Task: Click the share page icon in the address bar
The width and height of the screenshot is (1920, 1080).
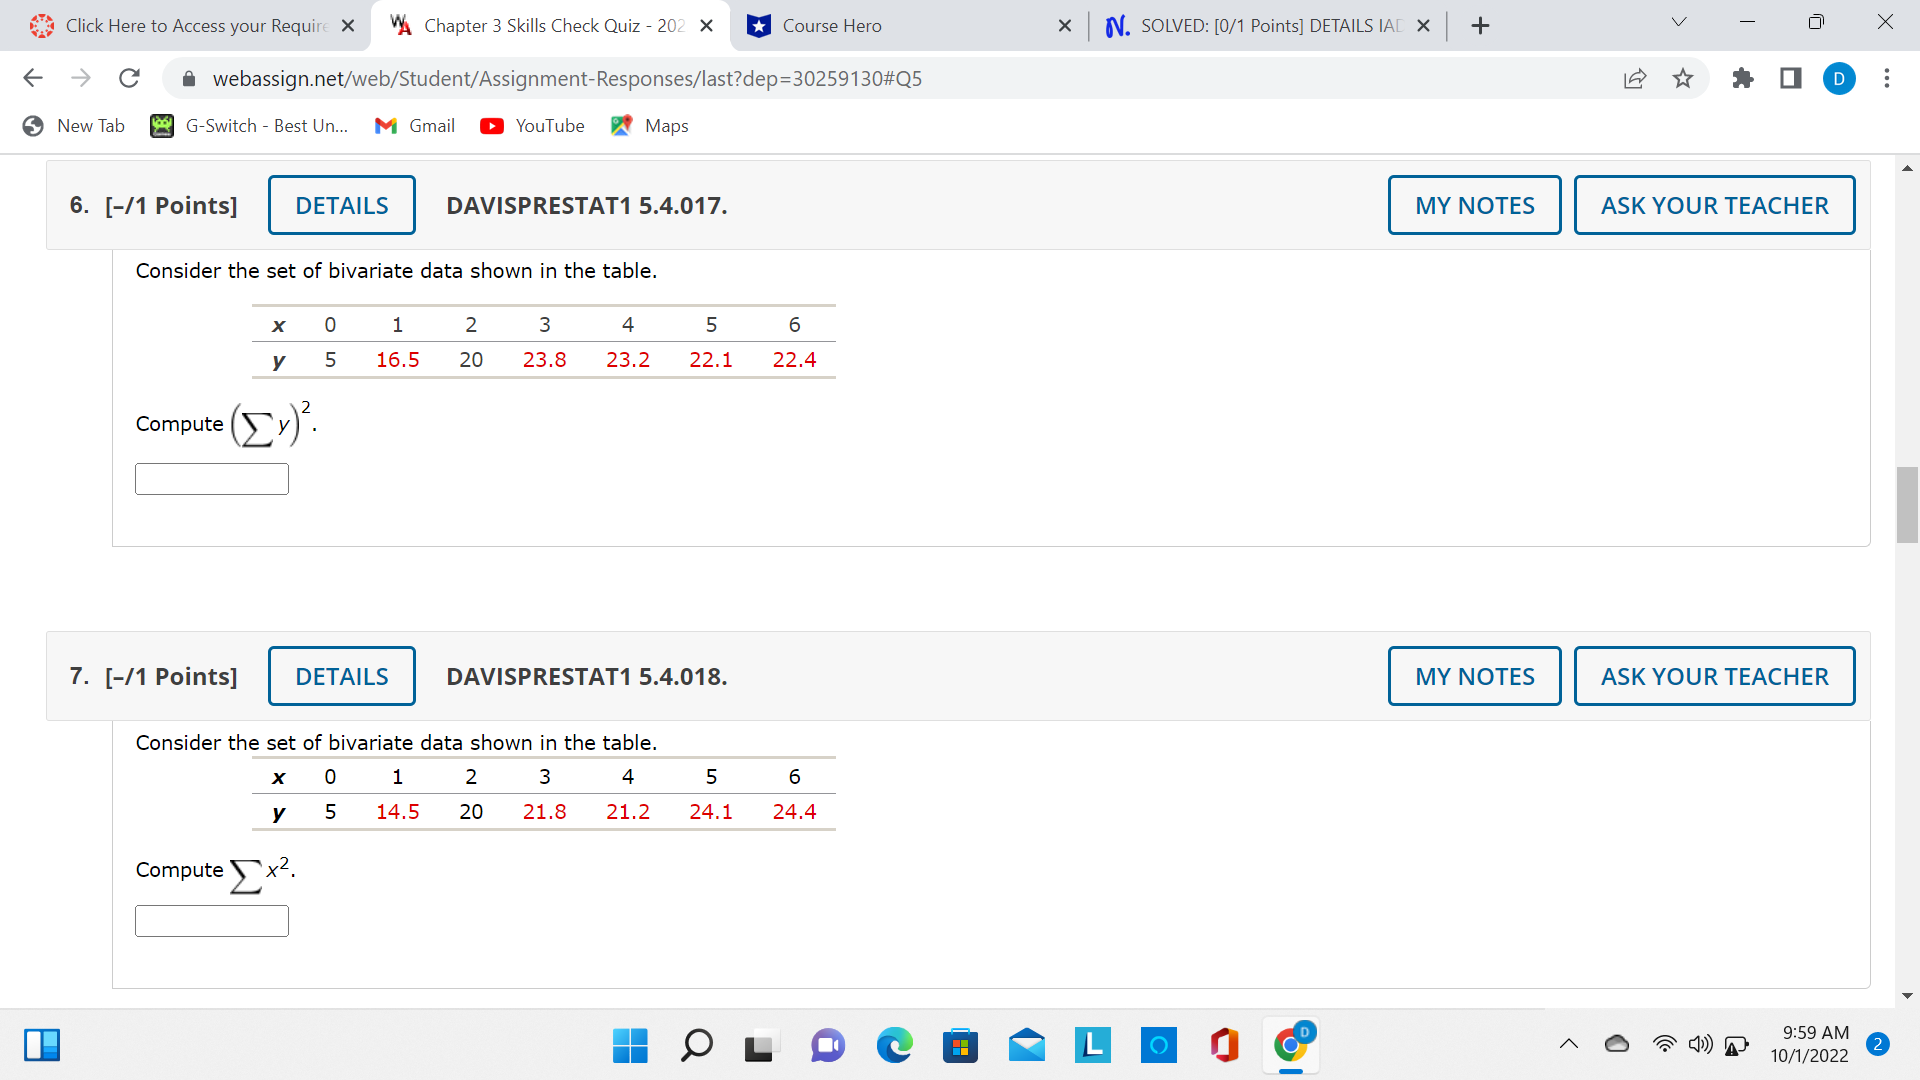Action: [x=1635, y=78]
